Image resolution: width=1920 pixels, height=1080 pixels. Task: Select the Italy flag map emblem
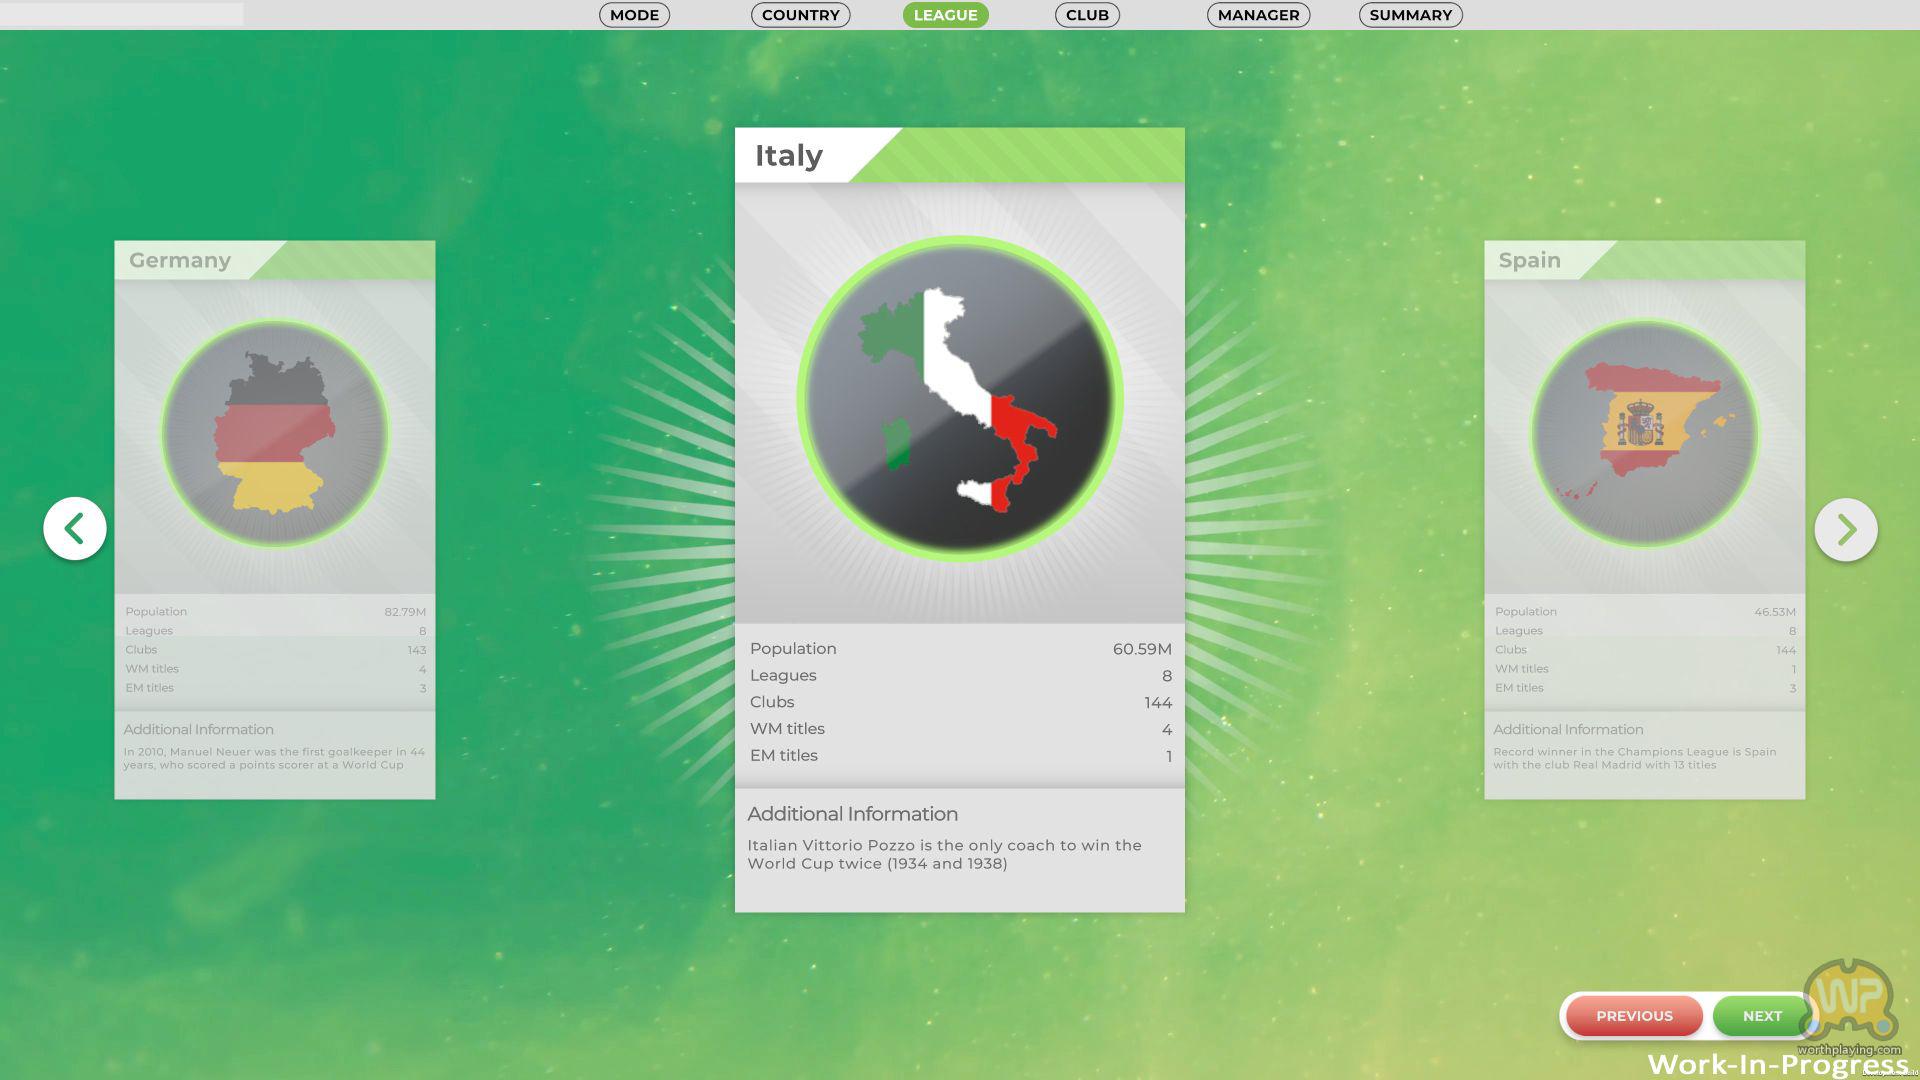coord(959,399)
